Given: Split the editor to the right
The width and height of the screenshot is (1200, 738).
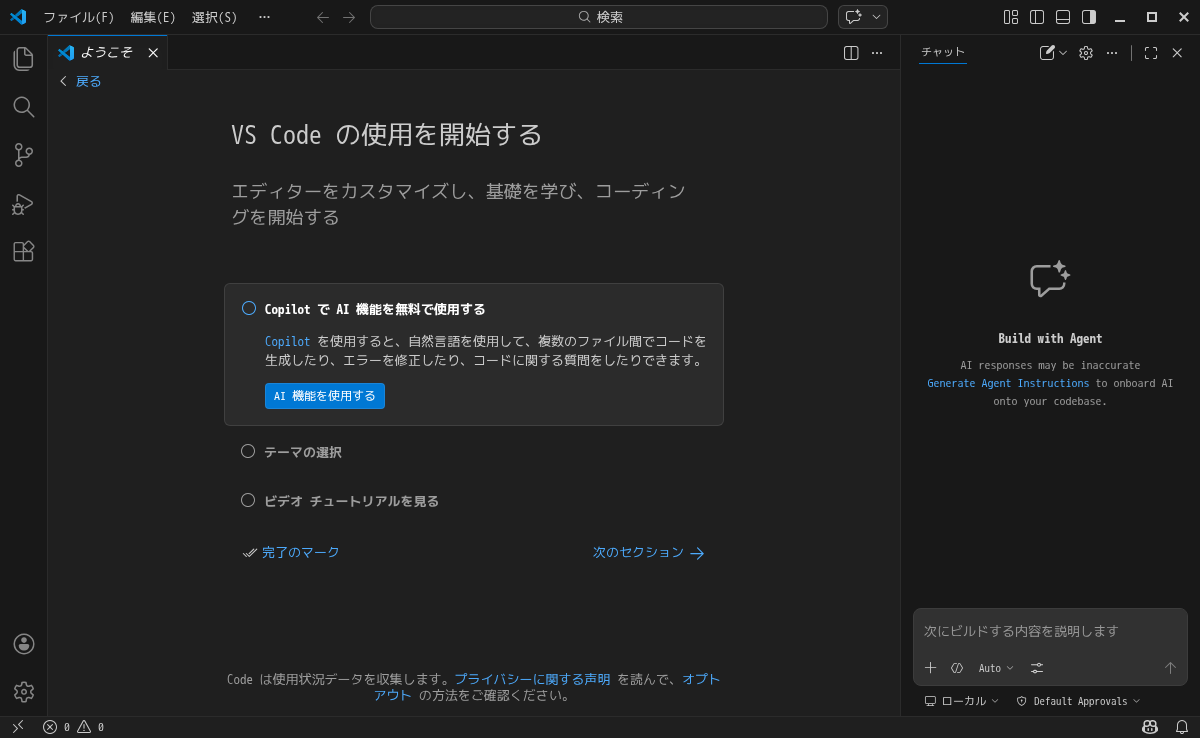Looking at the screenshot, I should pos(851,53).
